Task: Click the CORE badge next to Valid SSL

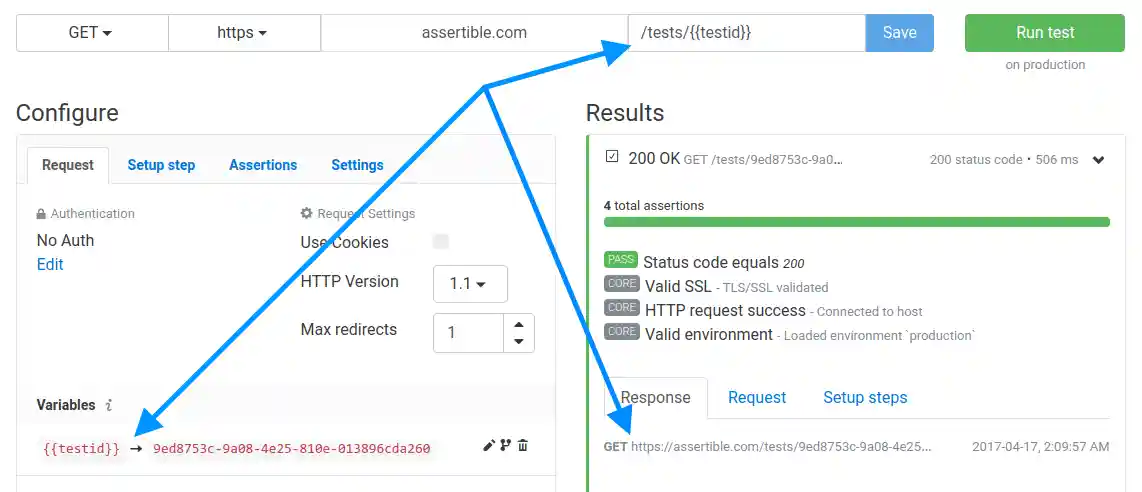Action: (621, 285)
